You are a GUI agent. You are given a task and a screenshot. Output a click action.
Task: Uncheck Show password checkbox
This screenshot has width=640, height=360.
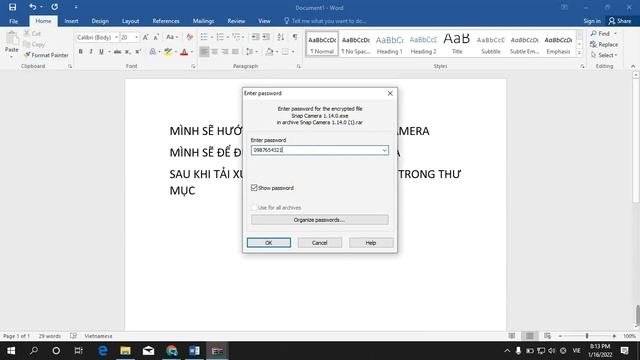(254, 188)
